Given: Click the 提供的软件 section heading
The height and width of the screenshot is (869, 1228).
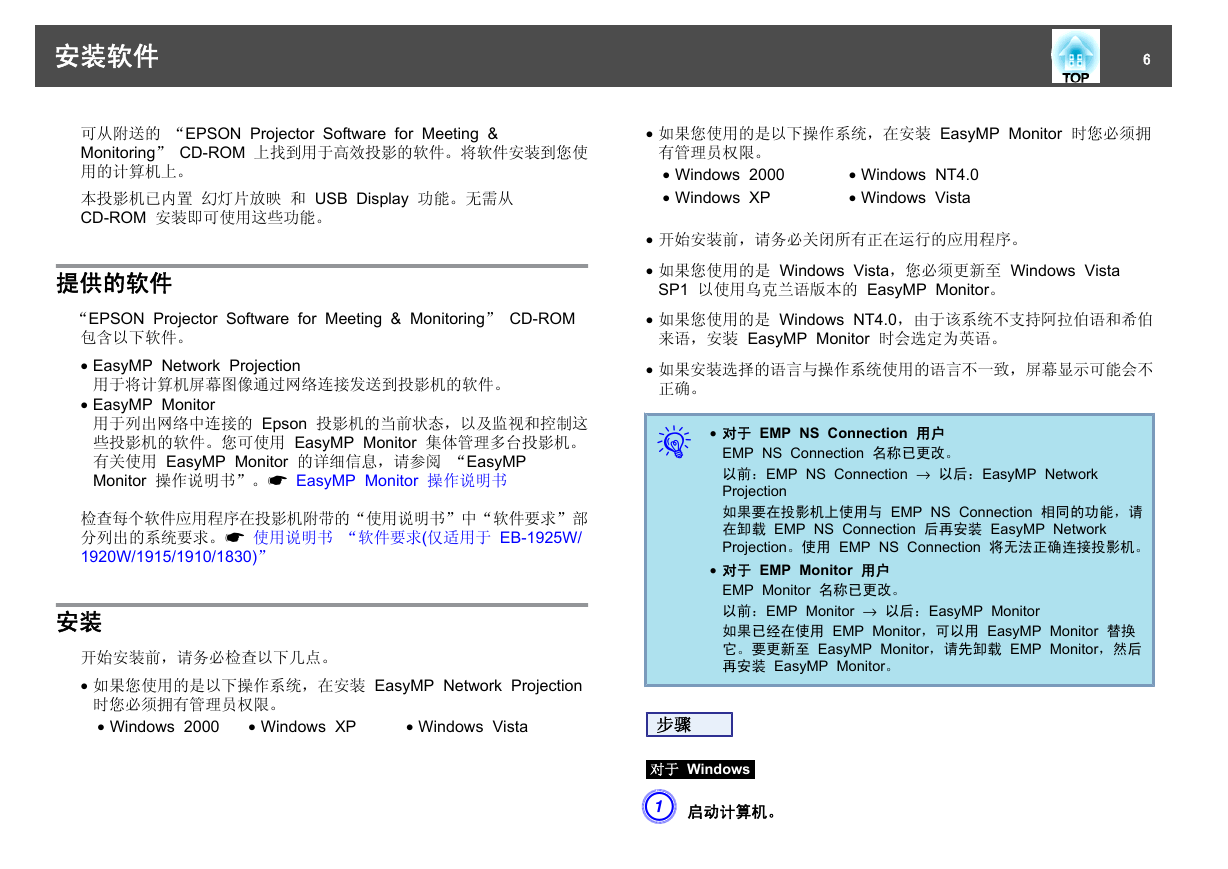Looking at the screenshot, I should (114, 283).
